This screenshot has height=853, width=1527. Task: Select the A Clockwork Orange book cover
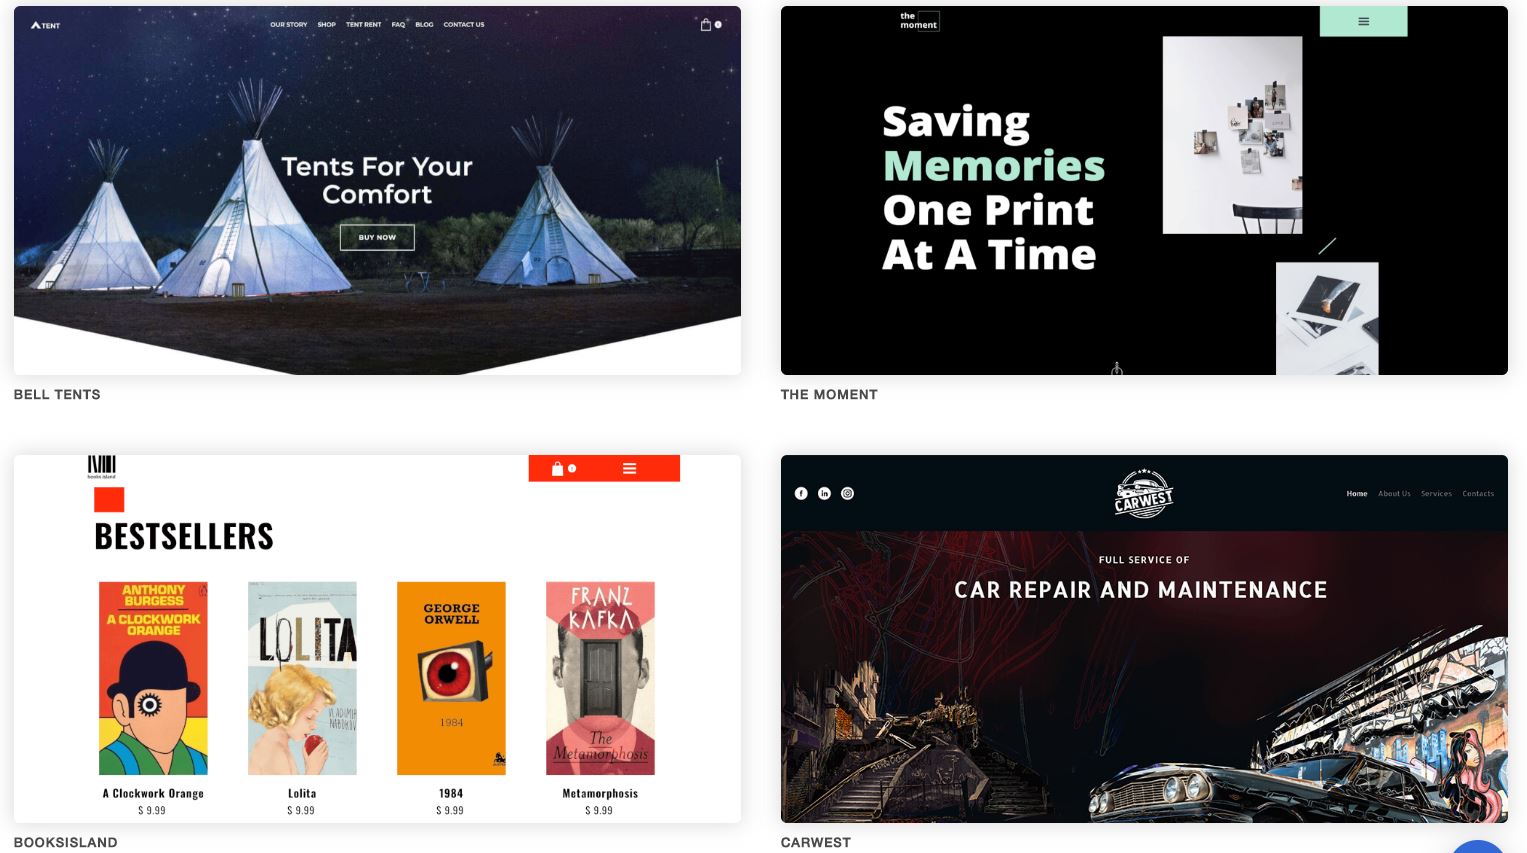click(153, 678)
